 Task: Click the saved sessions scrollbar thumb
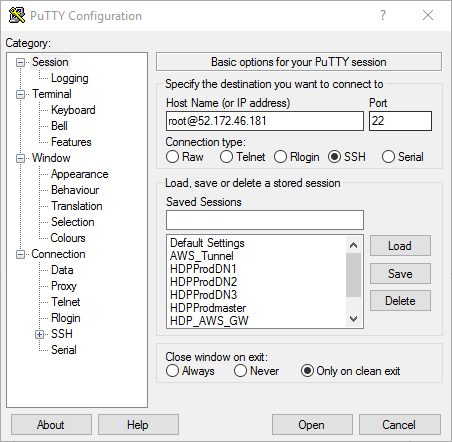point(353,275)
